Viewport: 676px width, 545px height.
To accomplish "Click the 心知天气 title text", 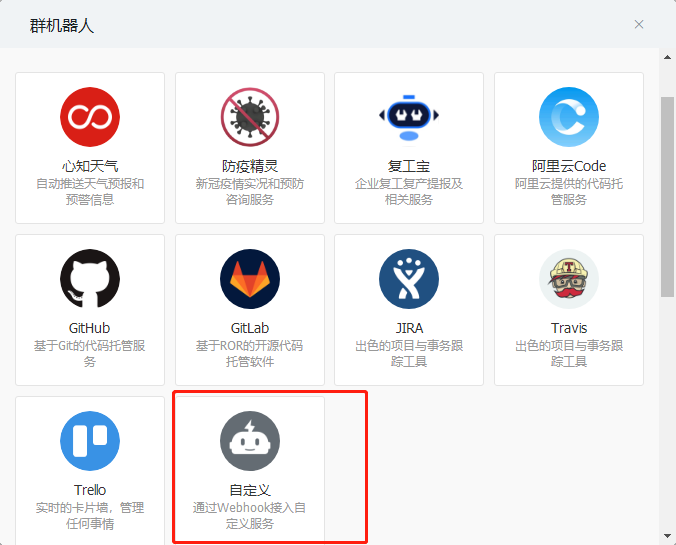I will (x=90, y=166).
